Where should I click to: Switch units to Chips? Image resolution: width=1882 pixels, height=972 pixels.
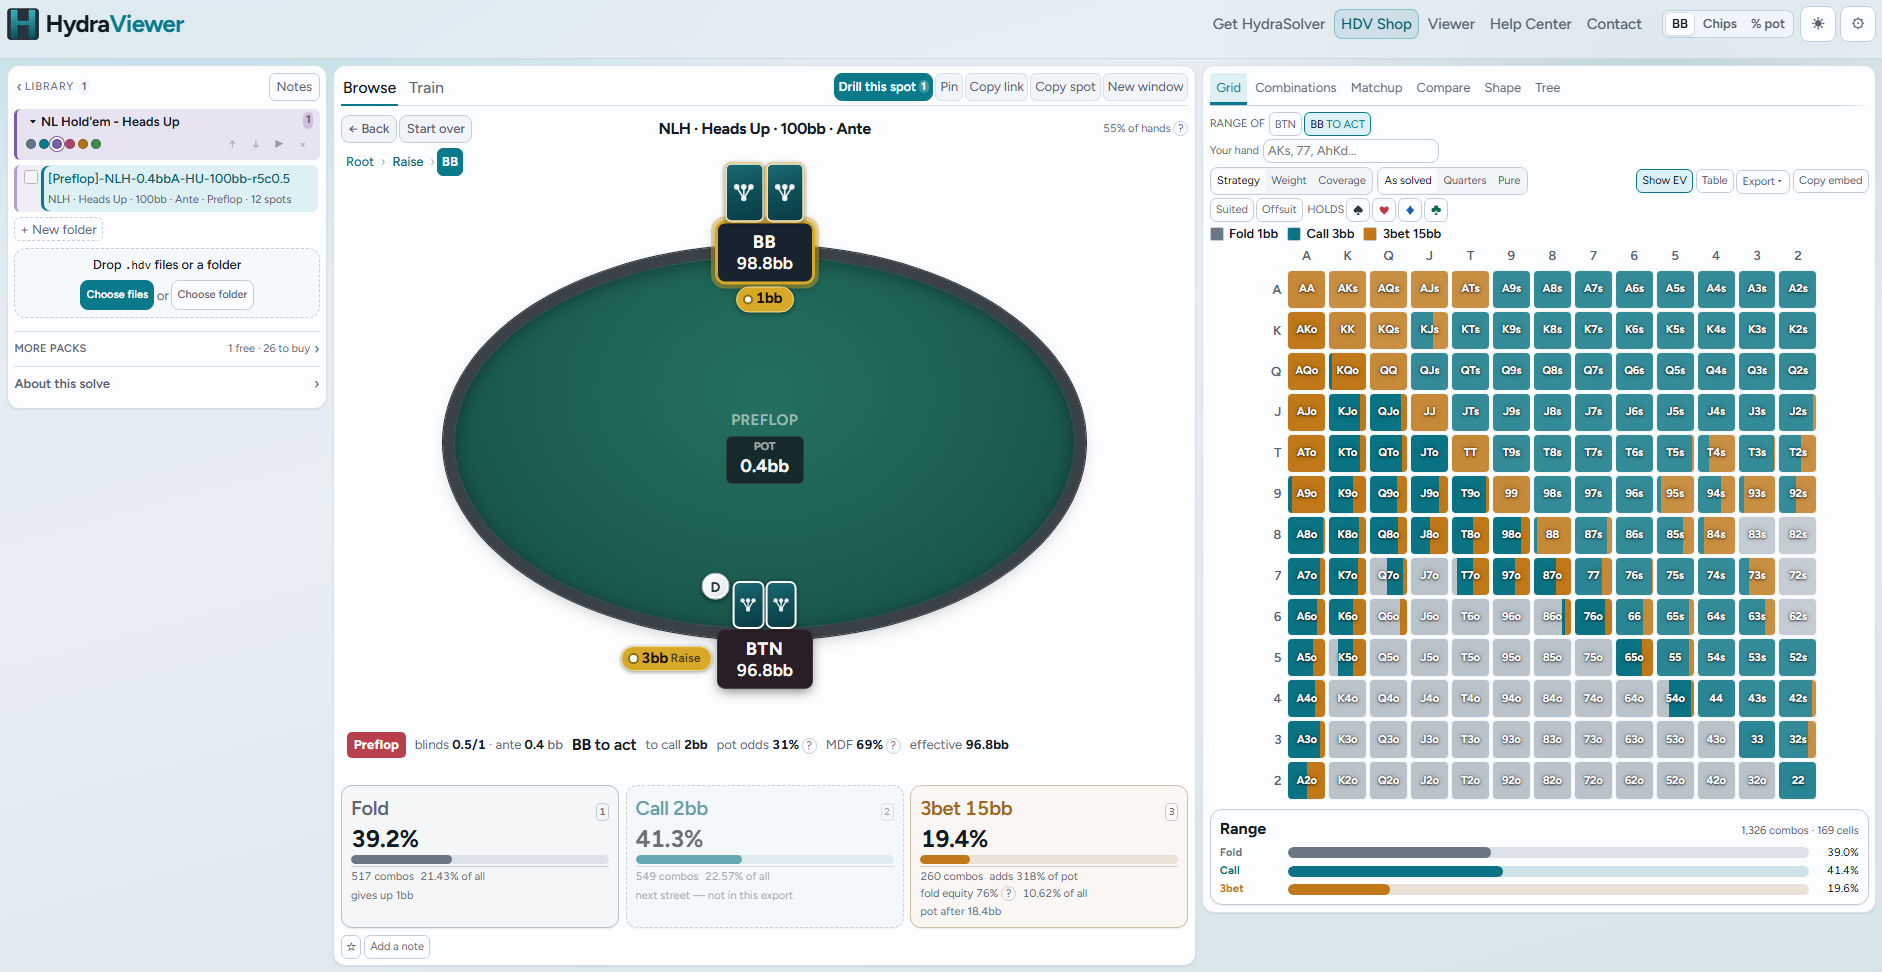point(1719,24)
